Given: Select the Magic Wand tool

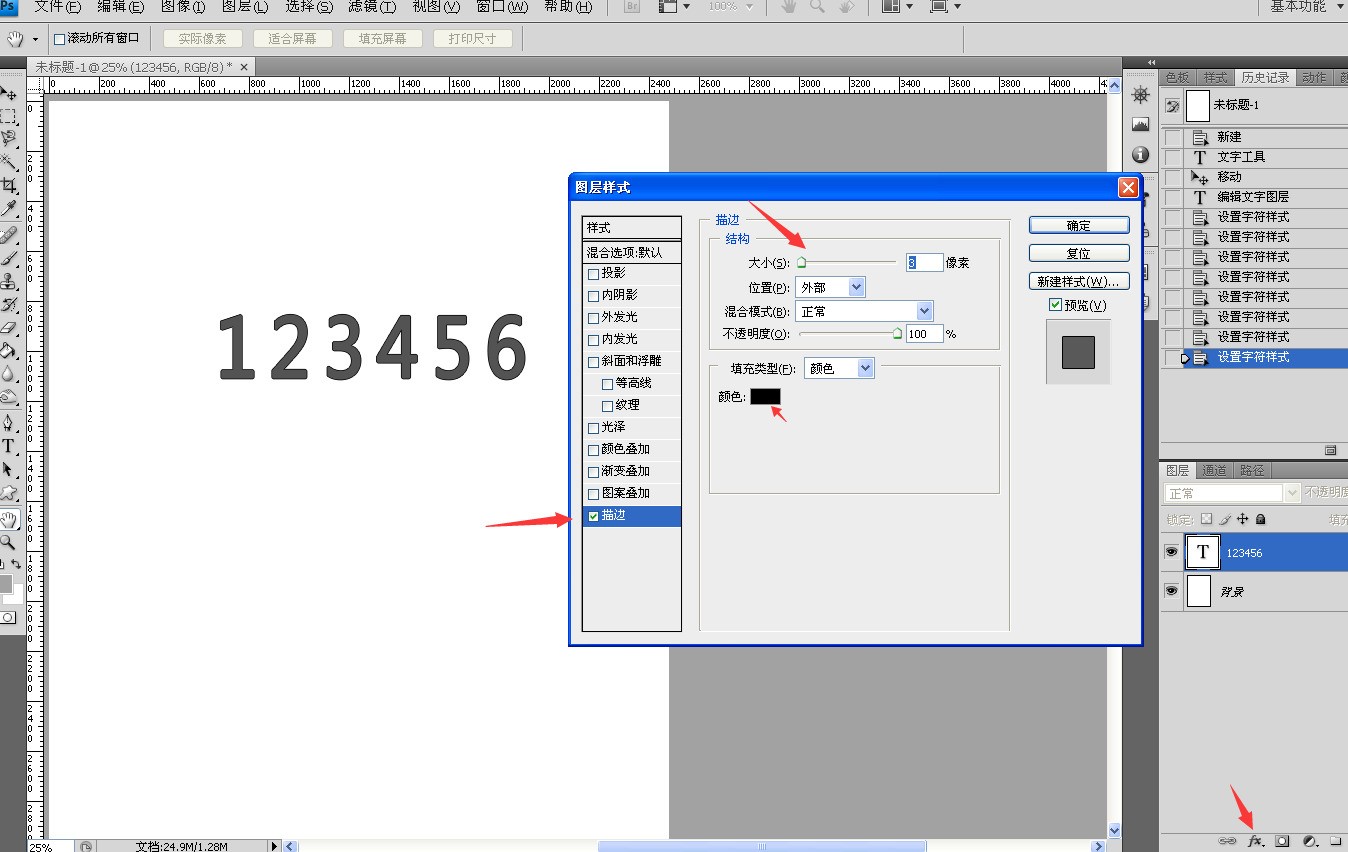Looking at the screenshot, I should 8,162.
